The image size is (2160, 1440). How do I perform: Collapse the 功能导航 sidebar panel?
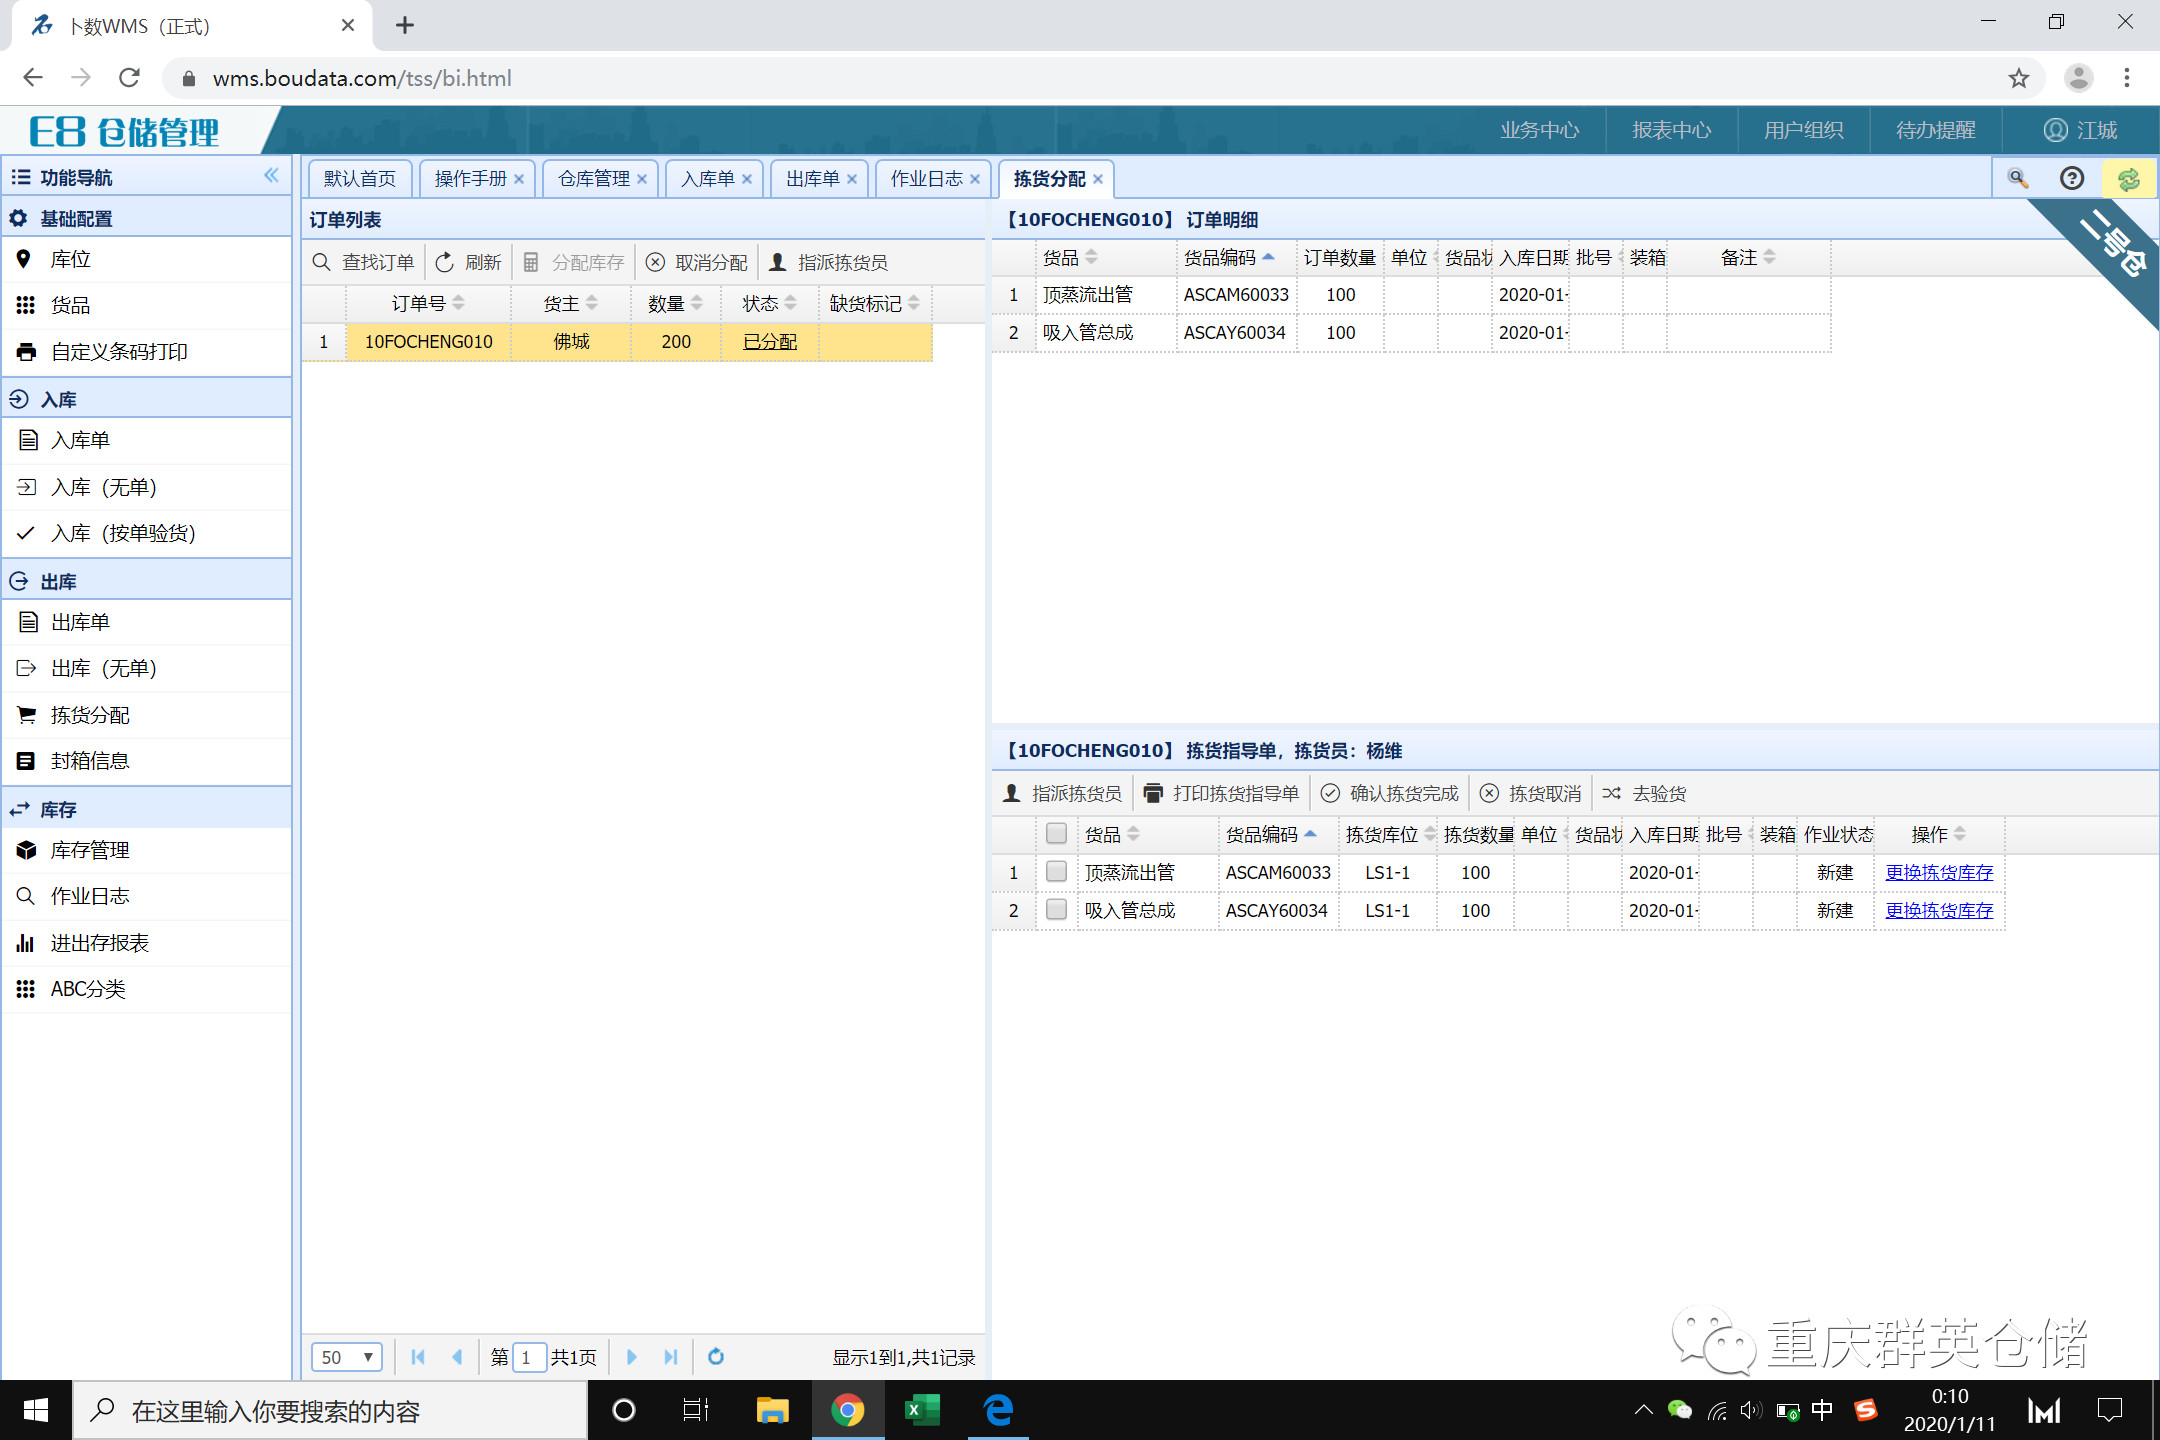pyautogui.click(x=271, y=176)
